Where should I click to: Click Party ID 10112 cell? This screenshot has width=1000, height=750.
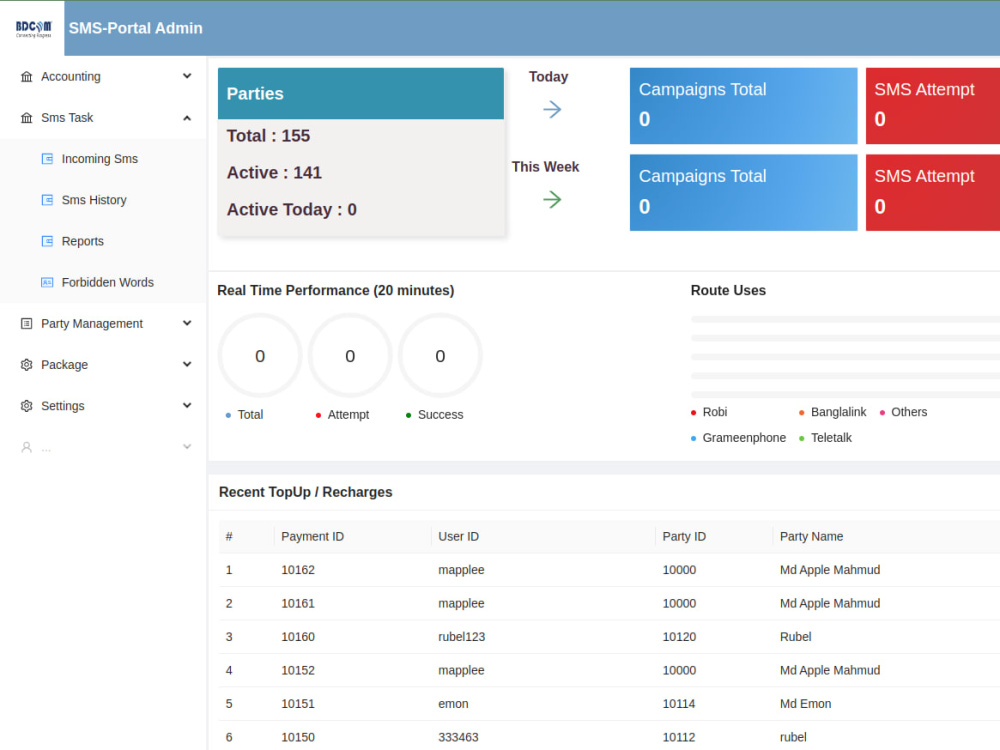(x=679, y=737)
